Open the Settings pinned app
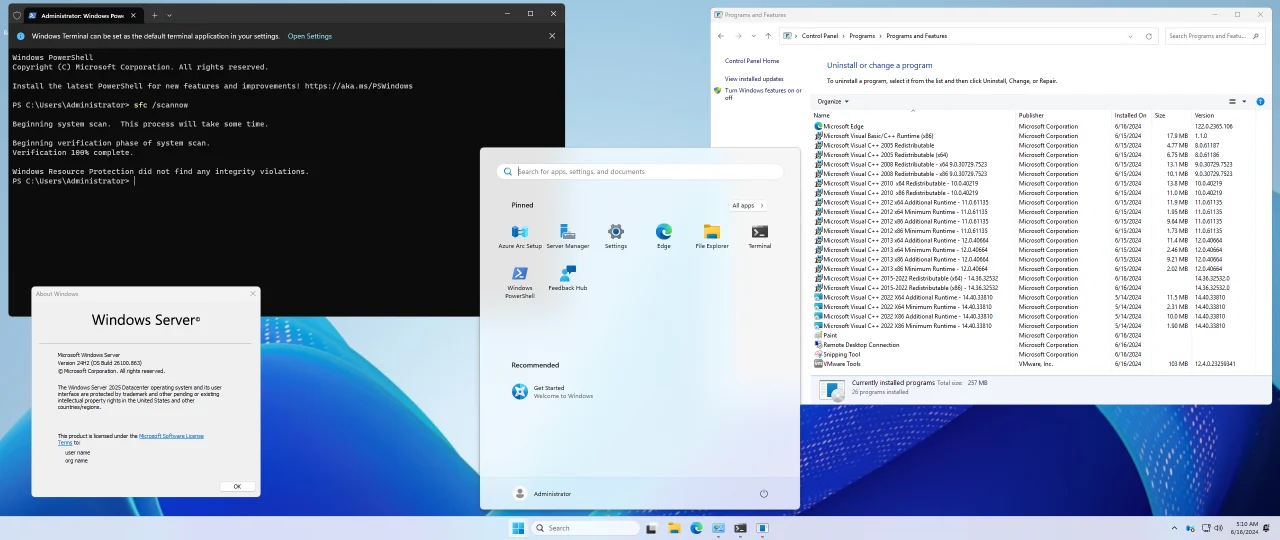 pyautogui.click(x=616, y=236)
